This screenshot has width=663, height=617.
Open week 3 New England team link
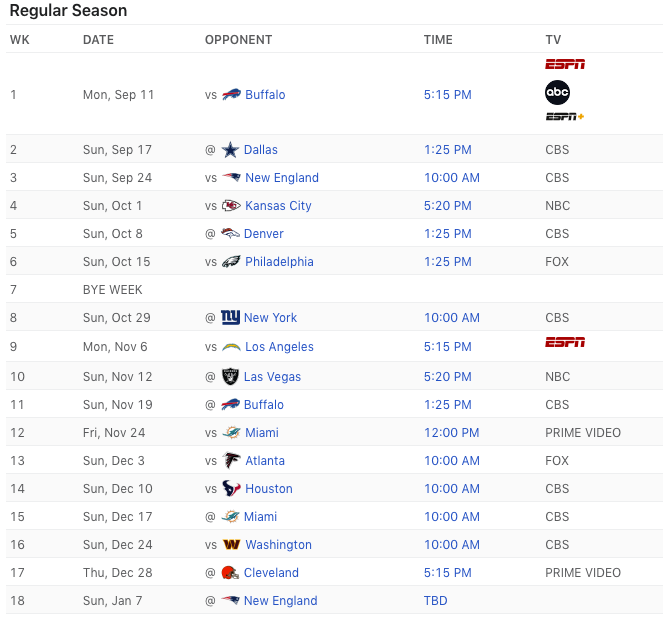tap(282, 178)
